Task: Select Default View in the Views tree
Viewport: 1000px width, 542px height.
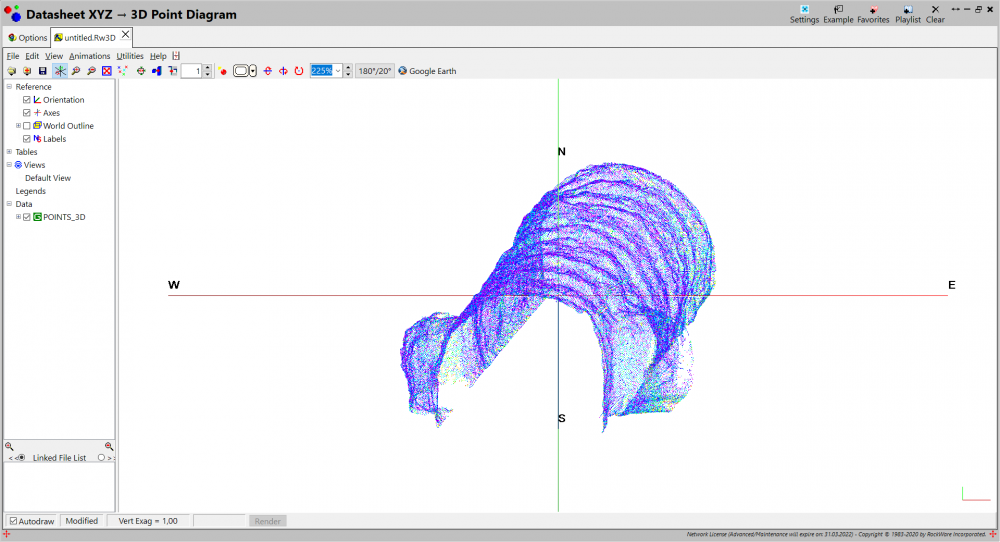Action: (48, 178)
